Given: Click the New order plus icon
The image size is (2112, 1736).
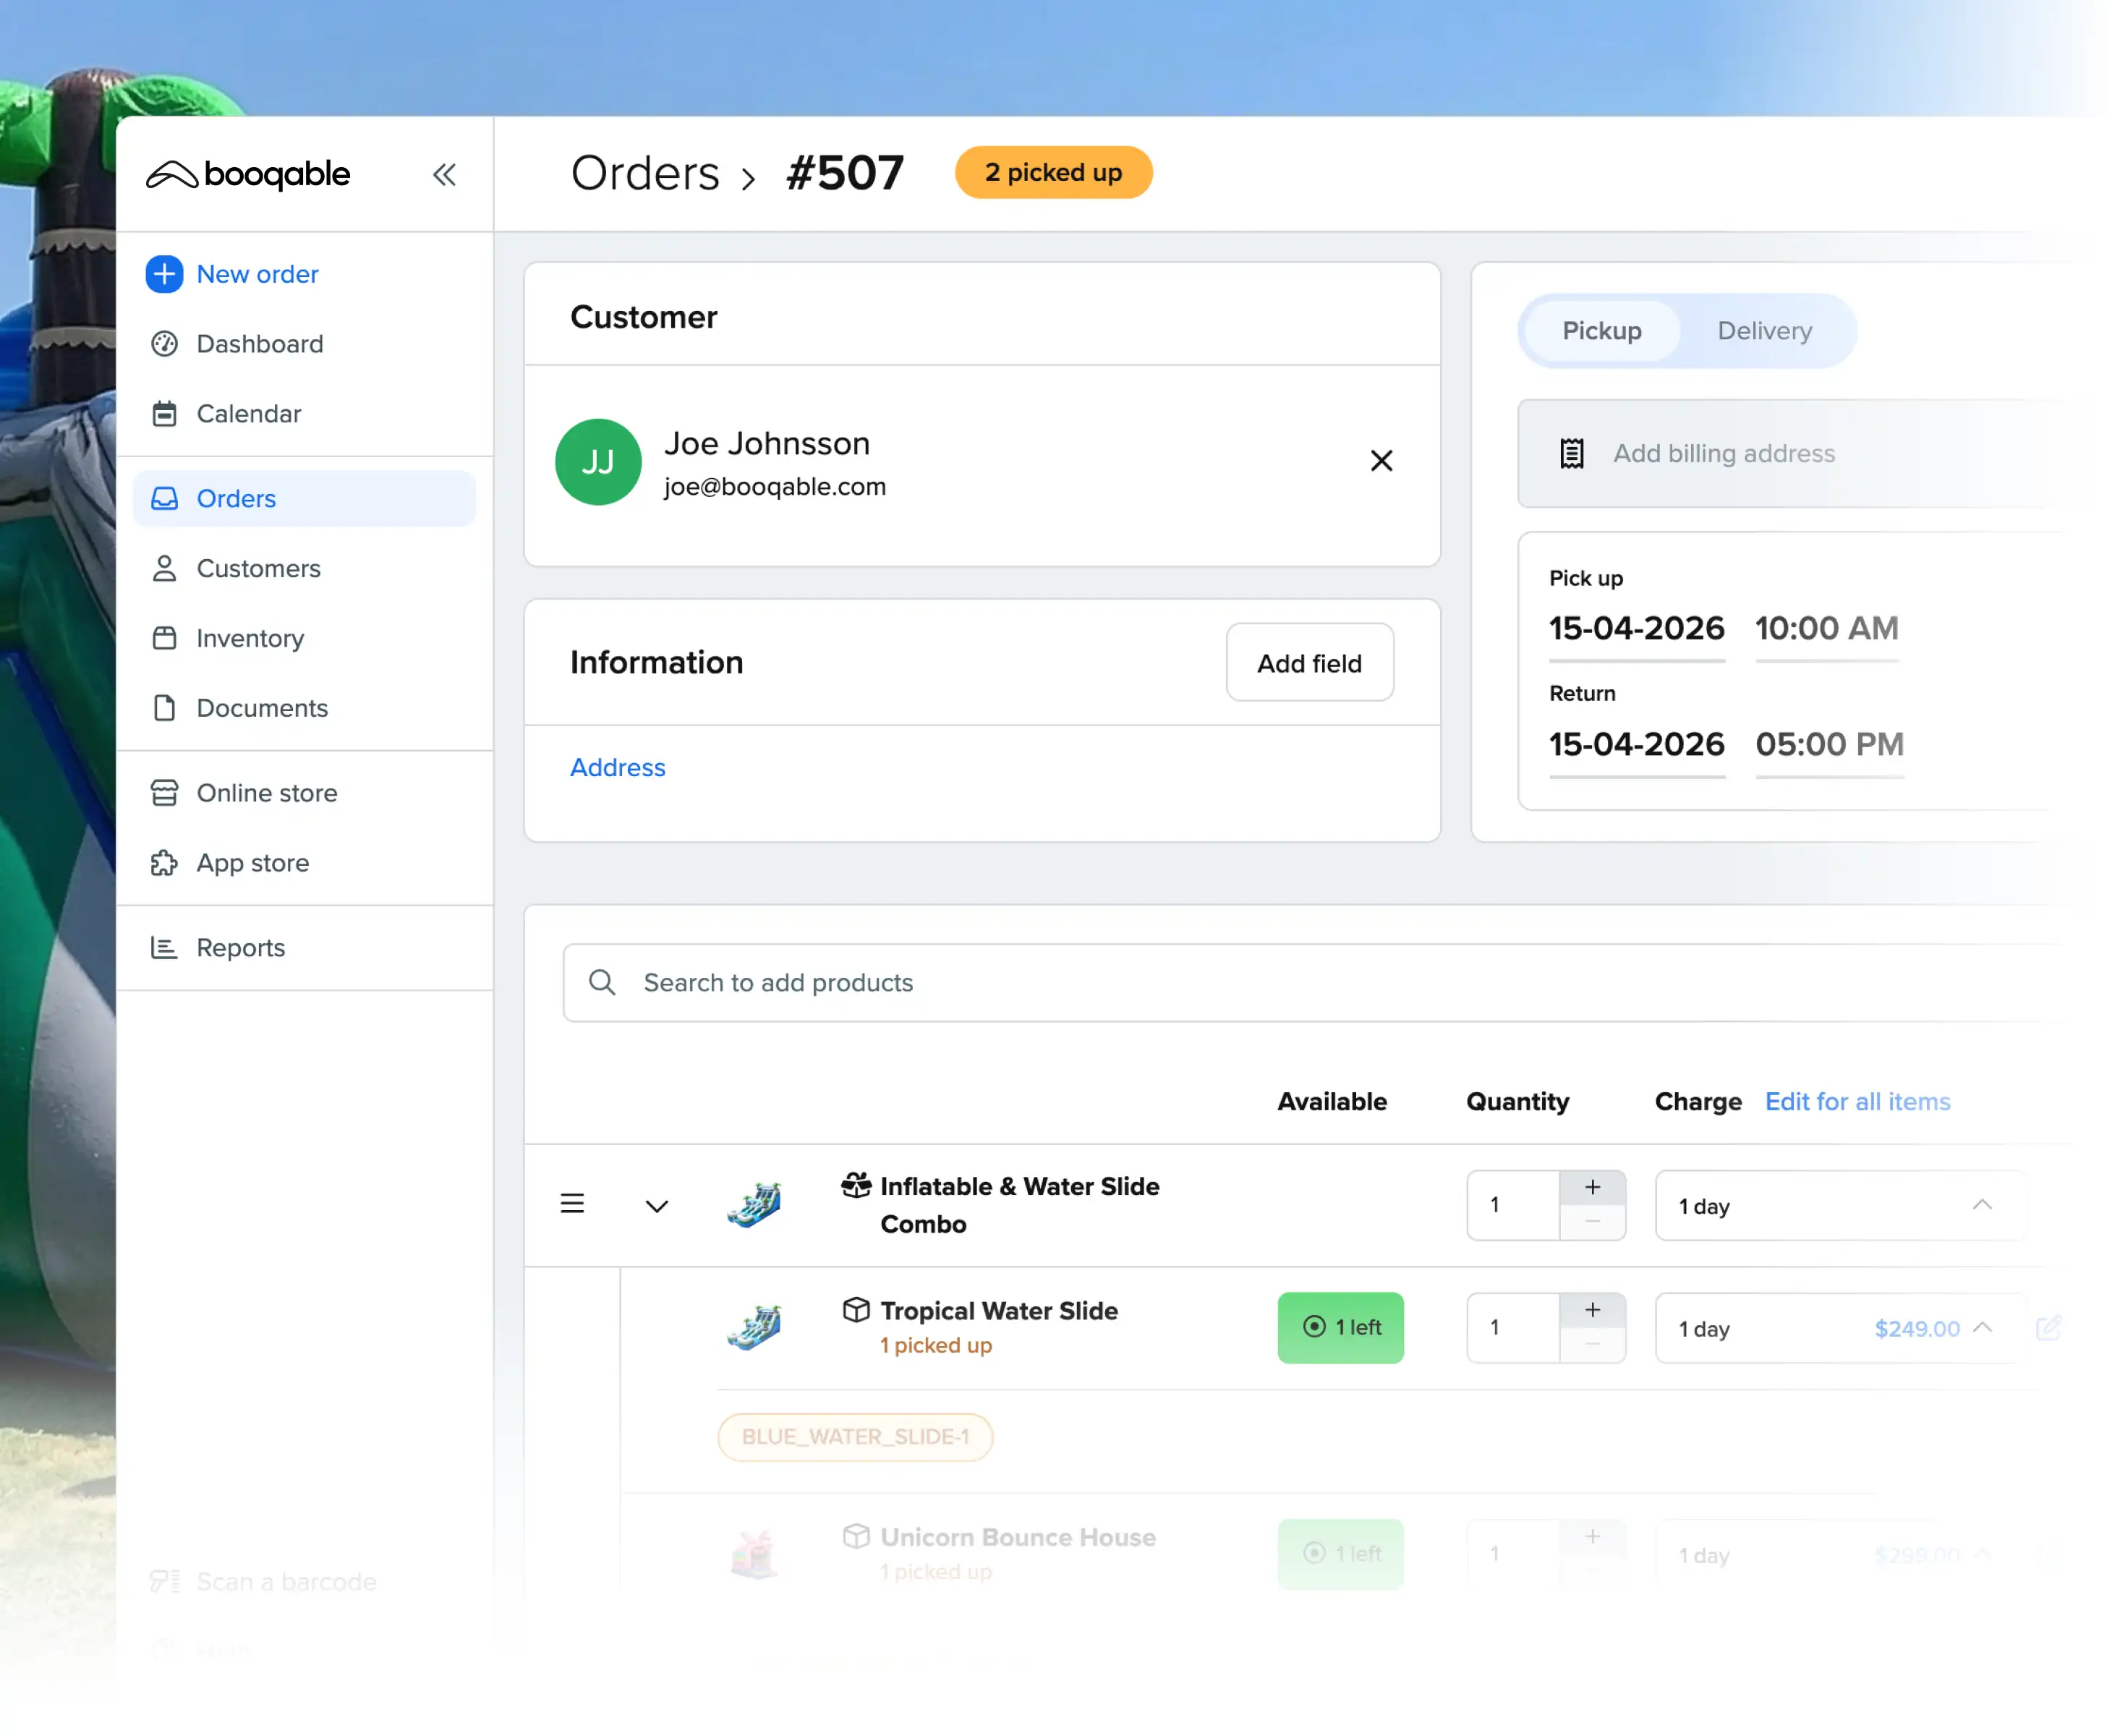Looking at the screenshot, I should coord(164,274).
